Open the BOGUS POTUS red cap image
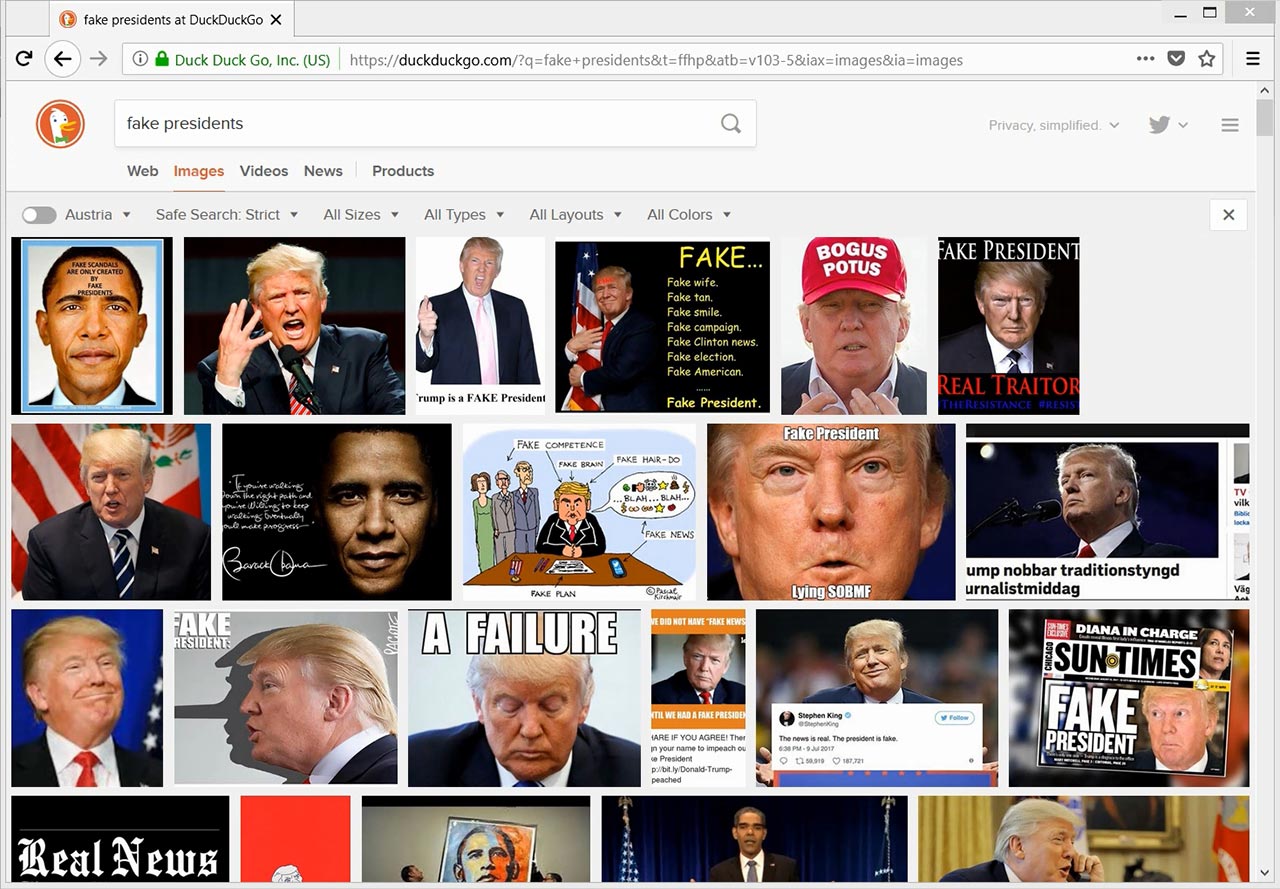 (x=854, y=326)
